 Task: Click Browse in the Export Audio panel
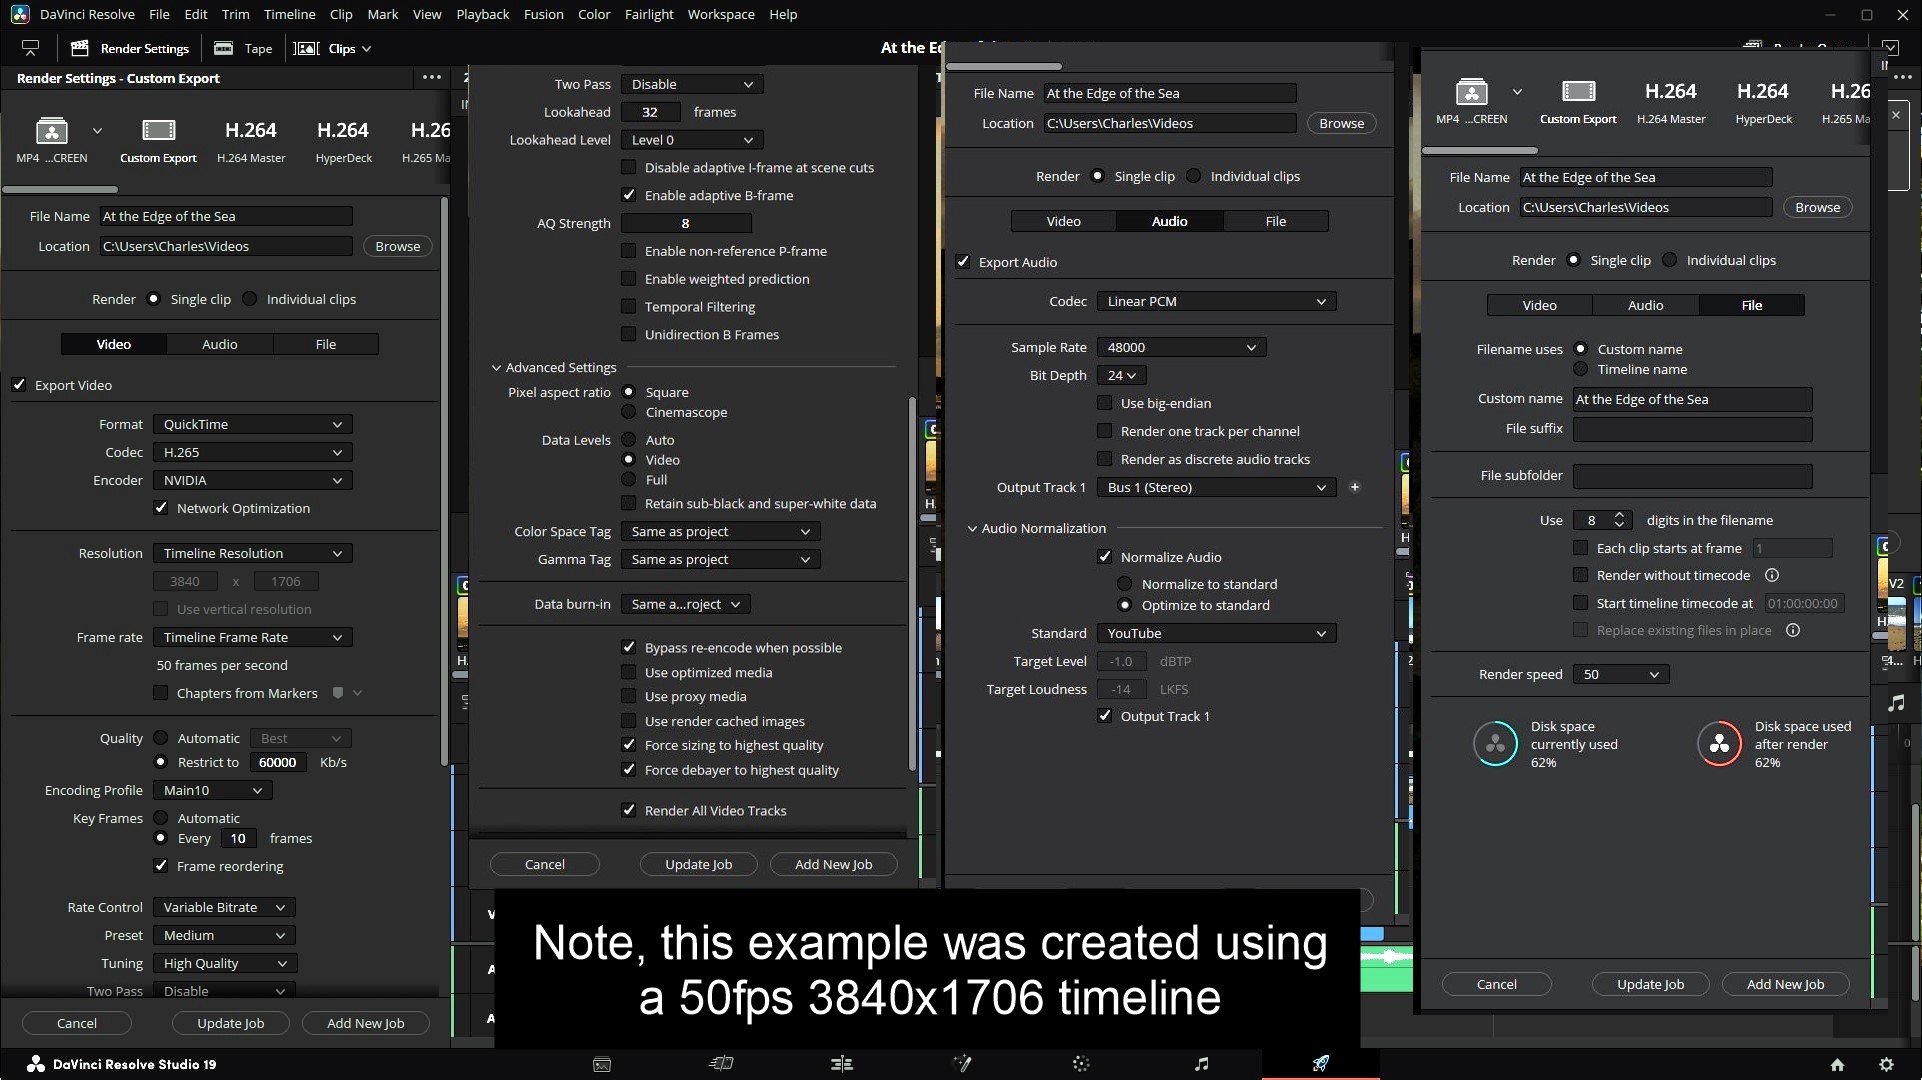pyautogui.click(x=1341, y=123)
